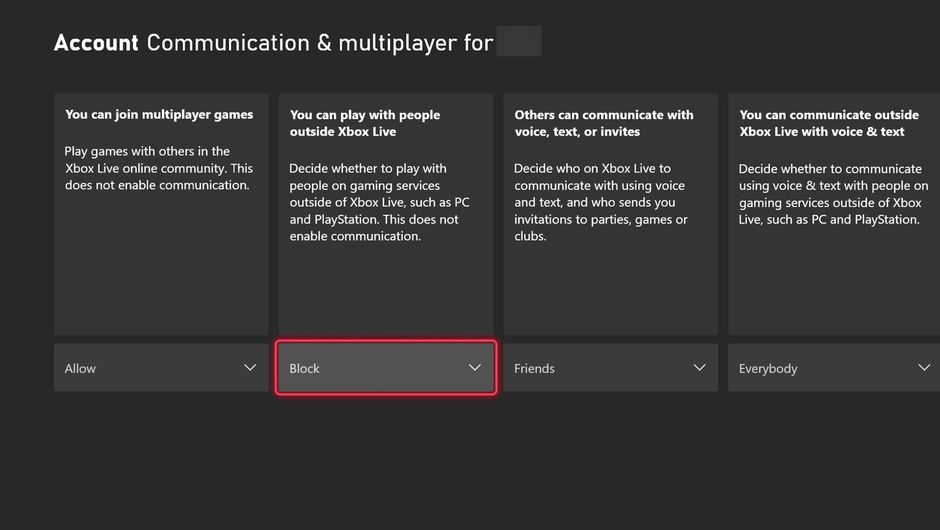Click the "Communication & multiplayer for" page title
Viewport: 940px width, 530px height.
point(320,43)
